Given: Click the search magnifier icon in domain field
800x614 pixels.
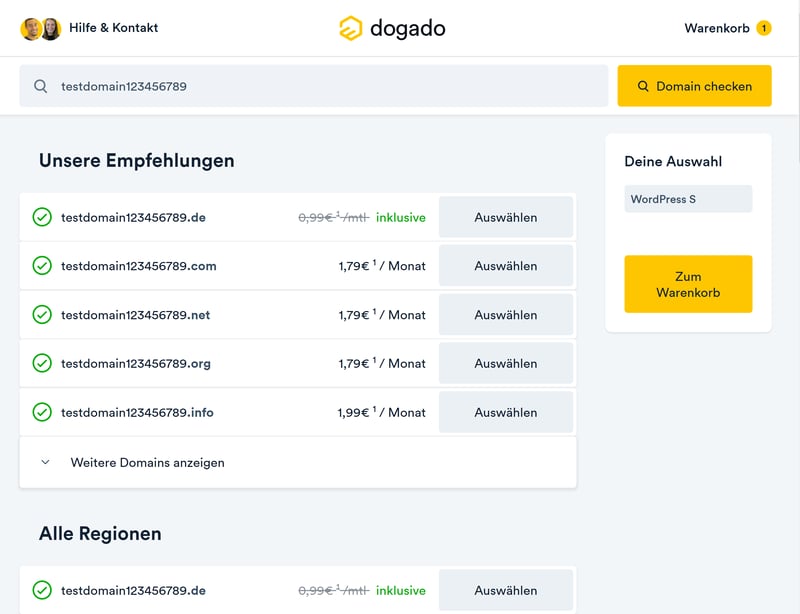Looking at the screenshot, I should [x=41, y=86].
